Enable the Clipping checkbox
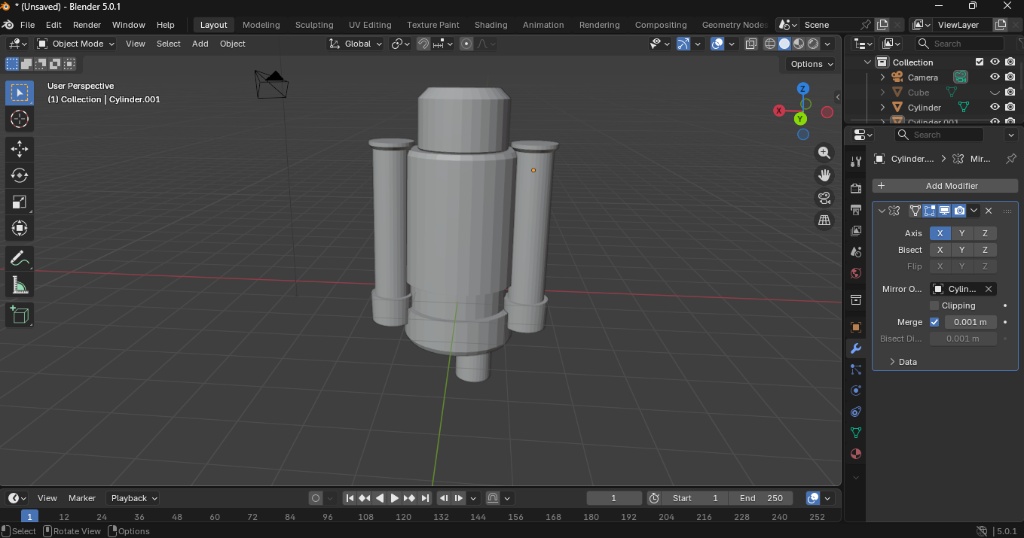 point(934,306)
